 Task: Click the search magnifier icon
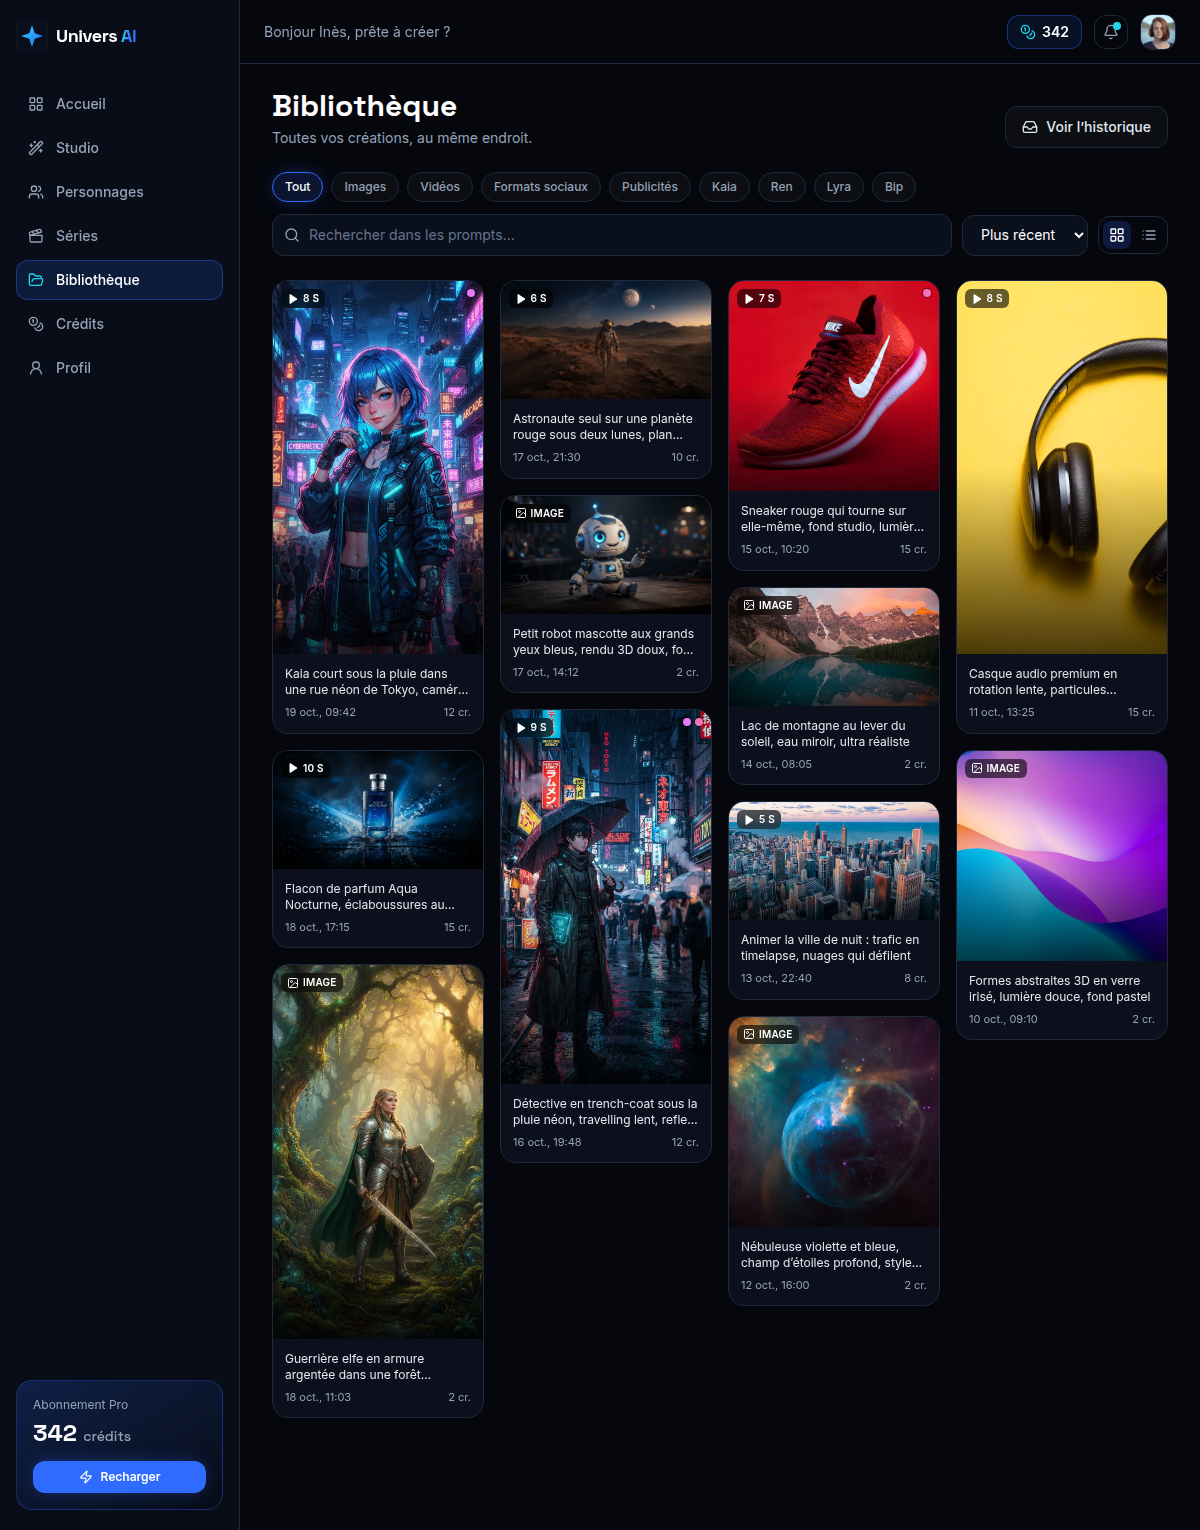click(x=292, y=235)
